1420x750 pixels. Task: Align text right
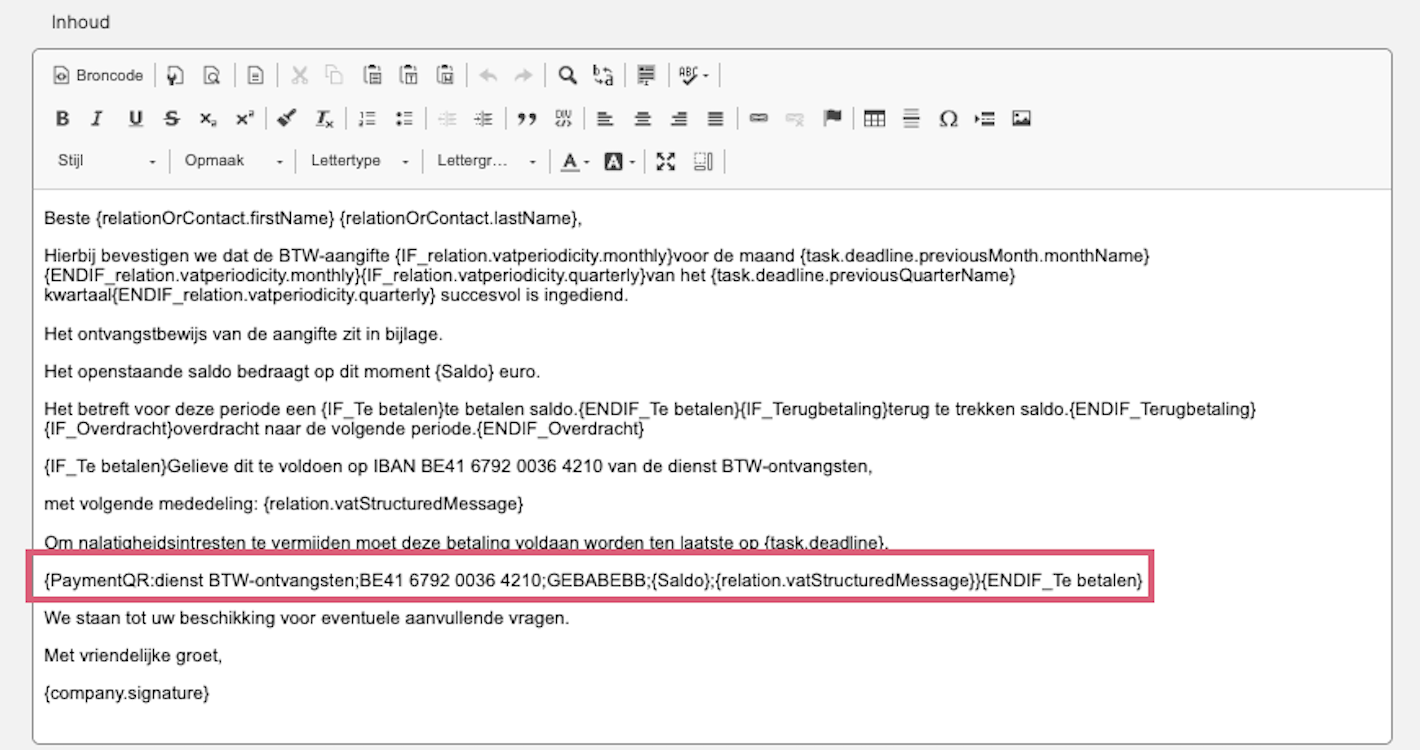click(x=679, y=119)
